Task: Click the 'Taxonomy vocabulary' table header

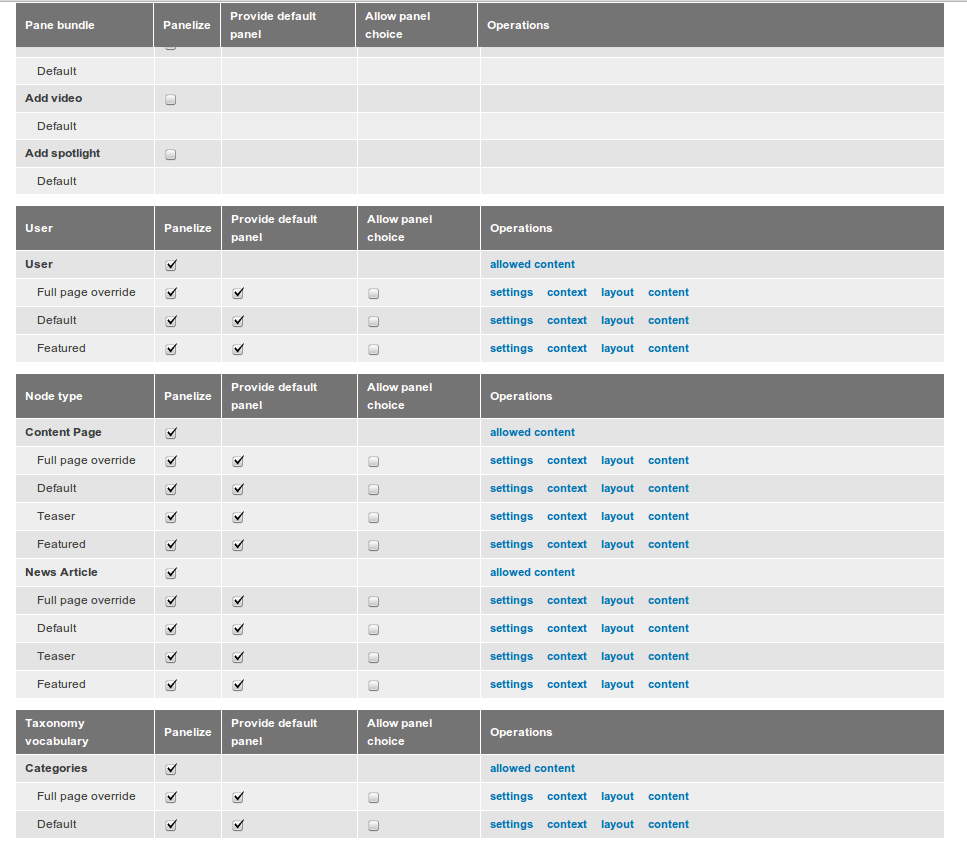Action: pyautogui.click(x=57, y=732)
